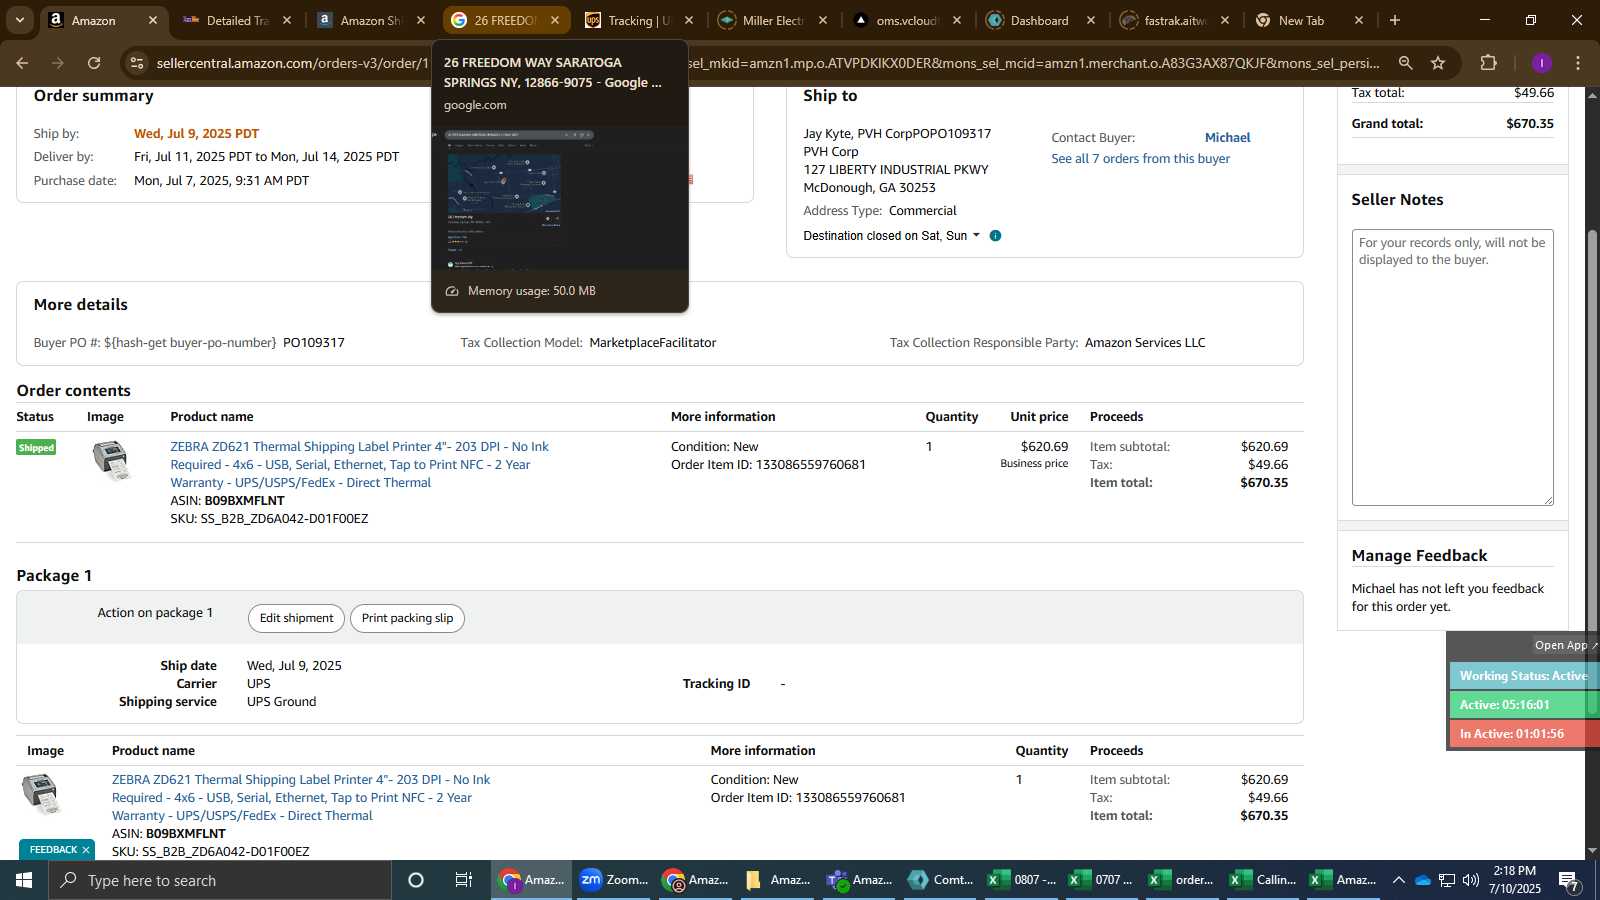This screenshot has width=1600, height=900.
Task: Close the 26 FREEDOM tab
Action: coord(555,20)
